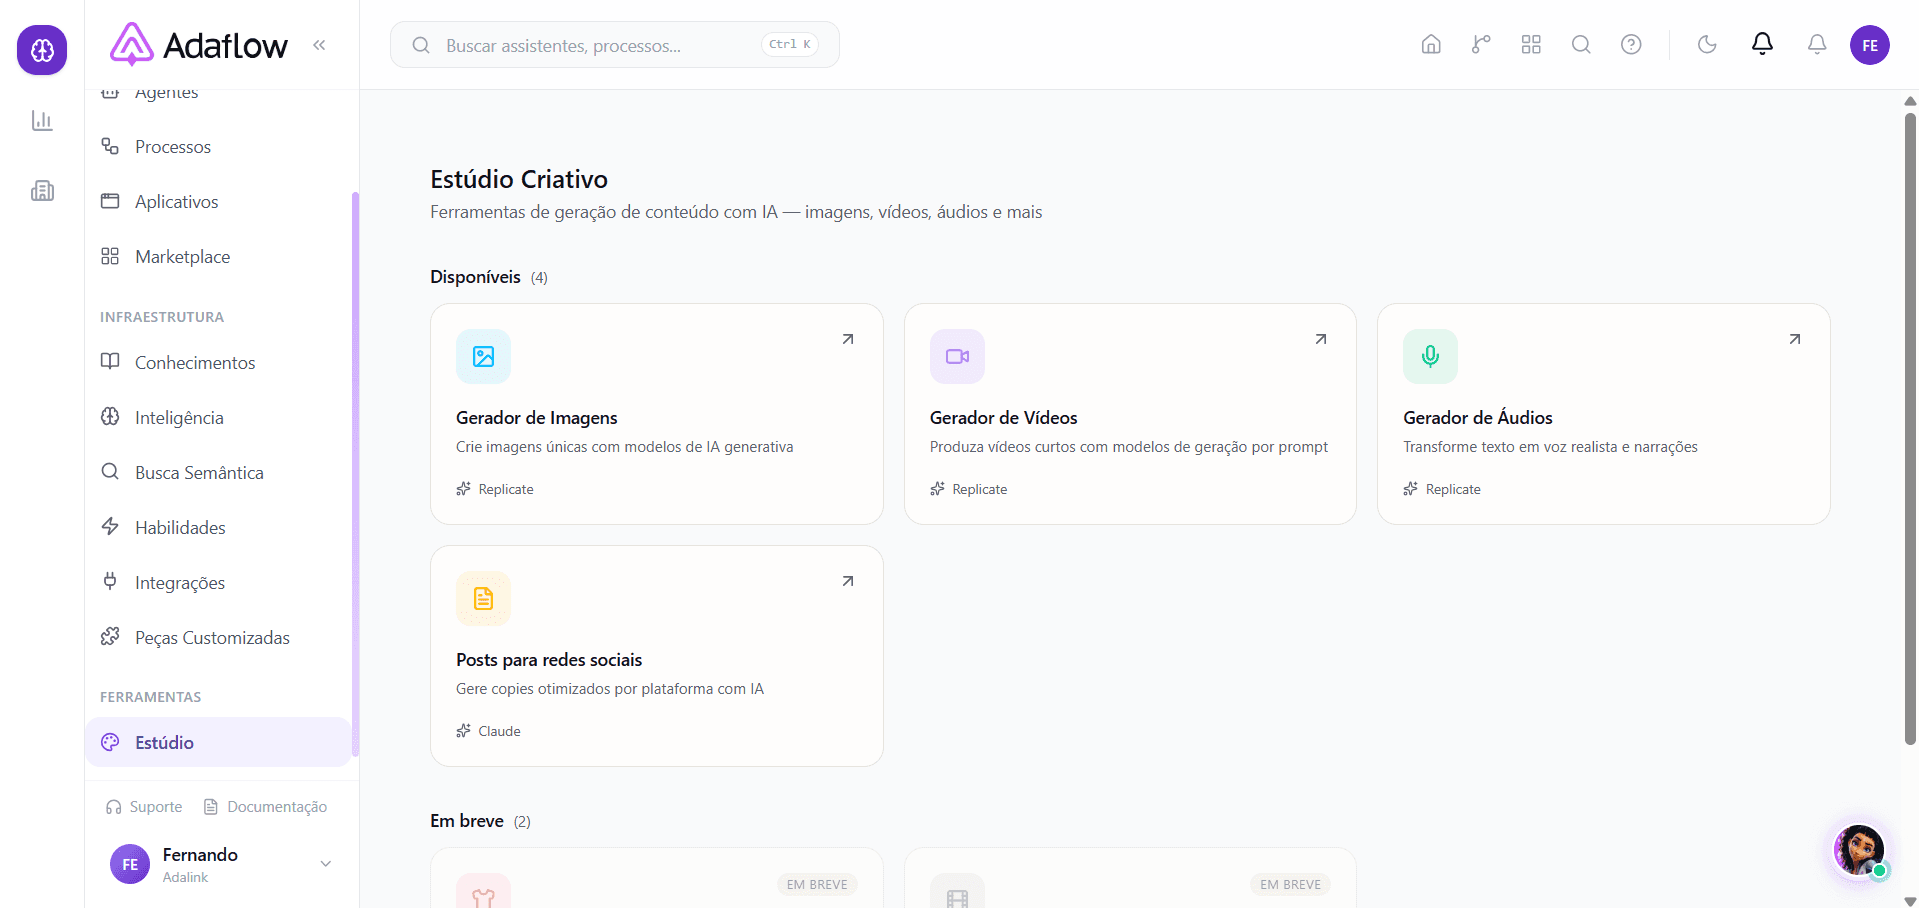Viewport: 1919px width, 908px height.
Task: Focus the Buscar assistentes search field
Action: (x=614, y=45)
